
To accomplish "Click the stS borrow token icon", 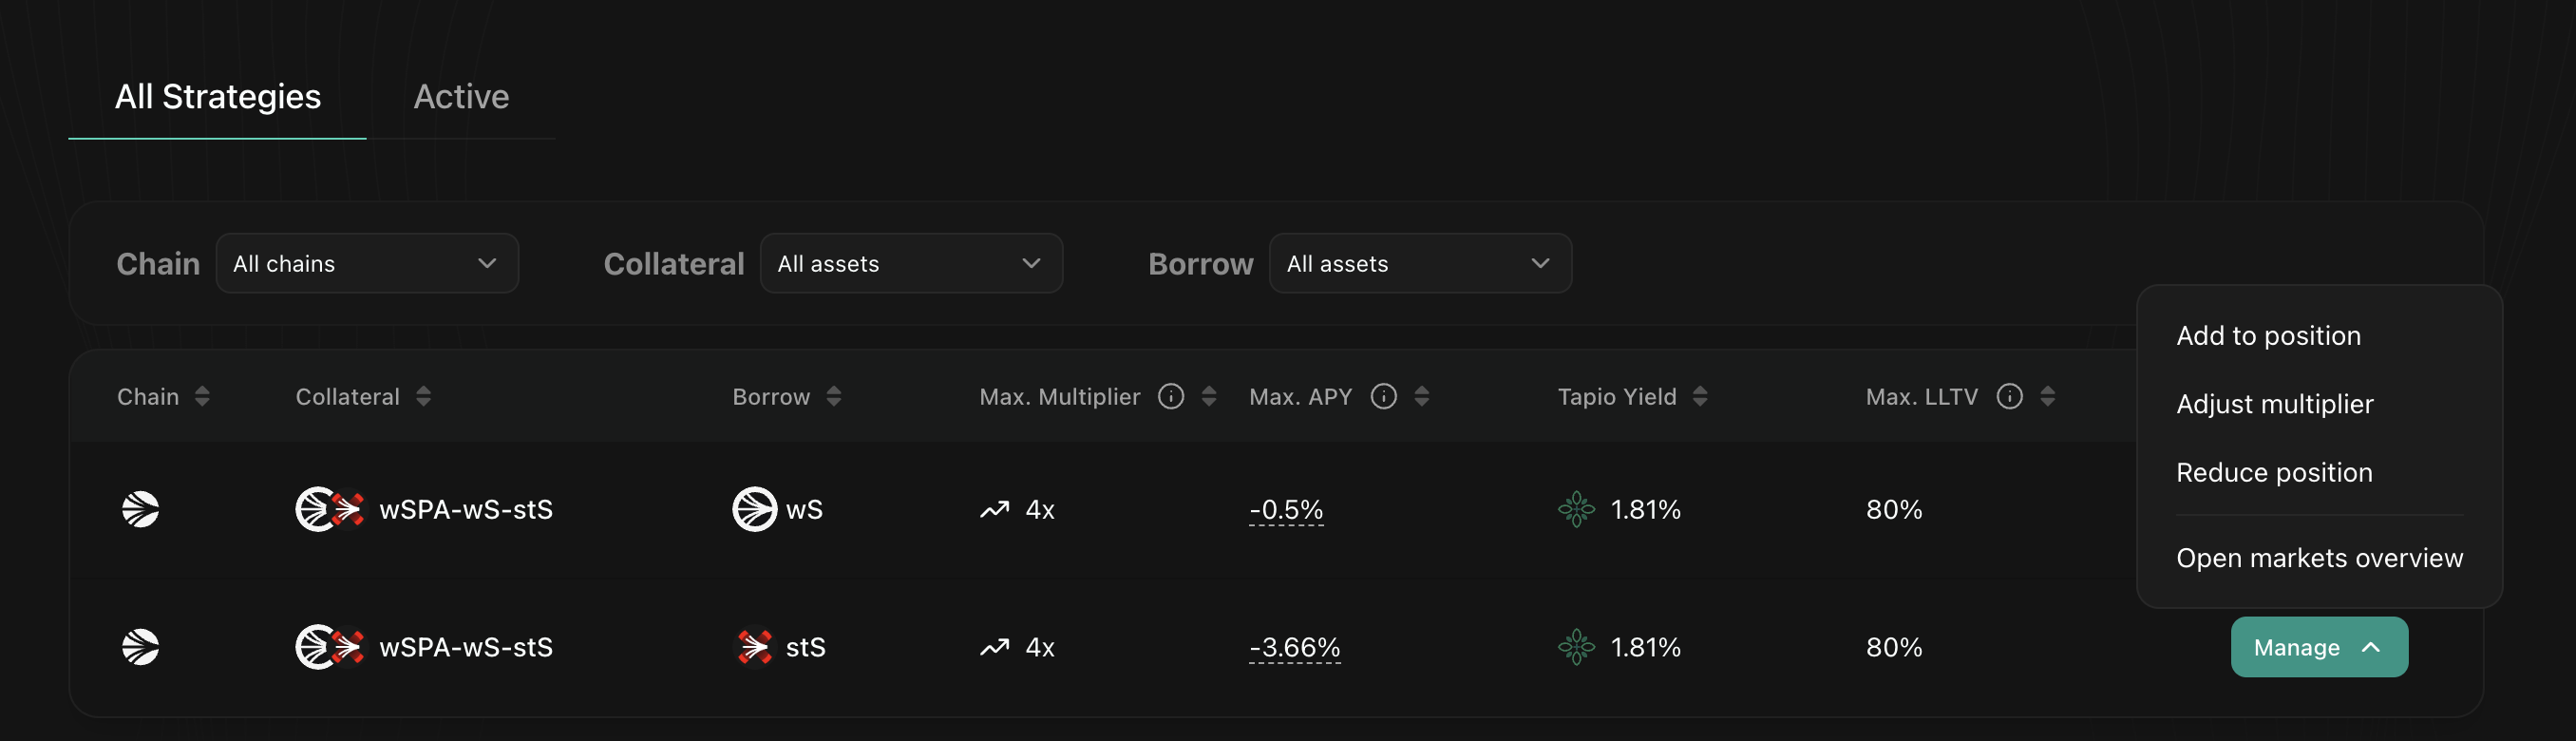I will 754,647.
